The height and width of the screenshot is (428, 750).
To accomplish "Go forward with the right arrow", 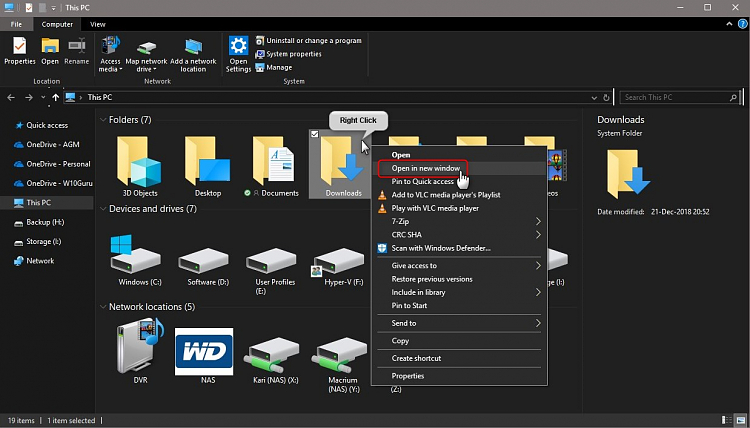I will 29,98.
